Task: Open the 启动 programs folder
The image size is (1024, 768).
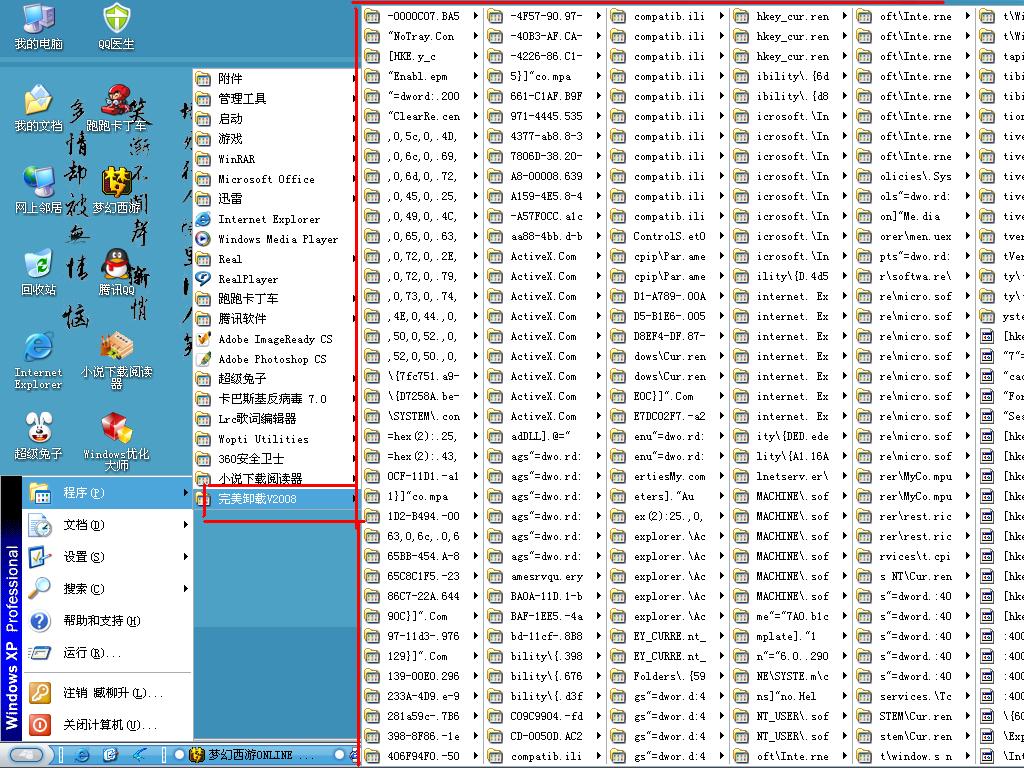Action: tap(276, 118)
